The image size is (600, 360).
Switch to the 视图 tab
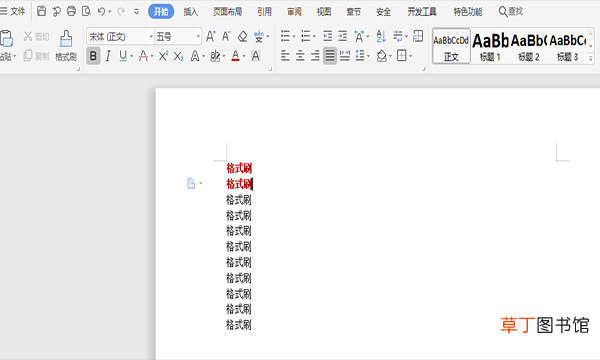324,12
